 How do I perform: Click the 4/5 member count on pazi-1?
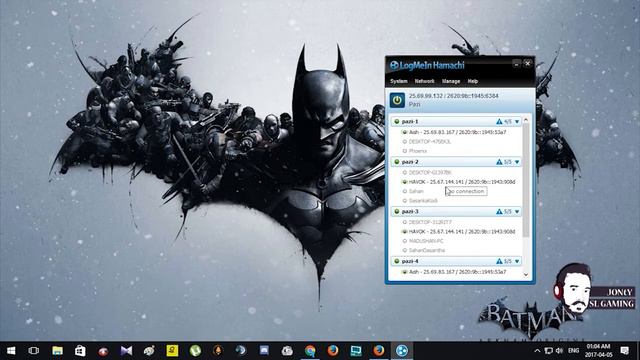tap(507, 122)
